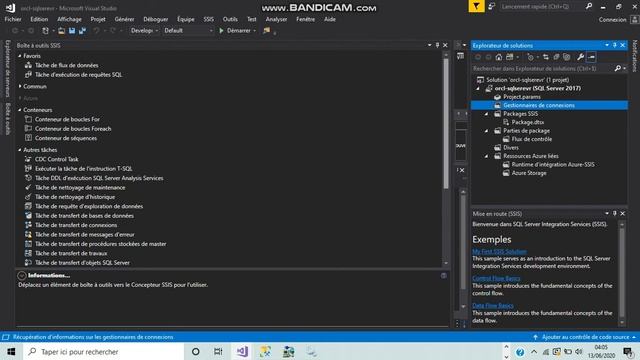Open the Déboguer menu
Viewport: 640px width, 360px height.
[x=156, y=19]
